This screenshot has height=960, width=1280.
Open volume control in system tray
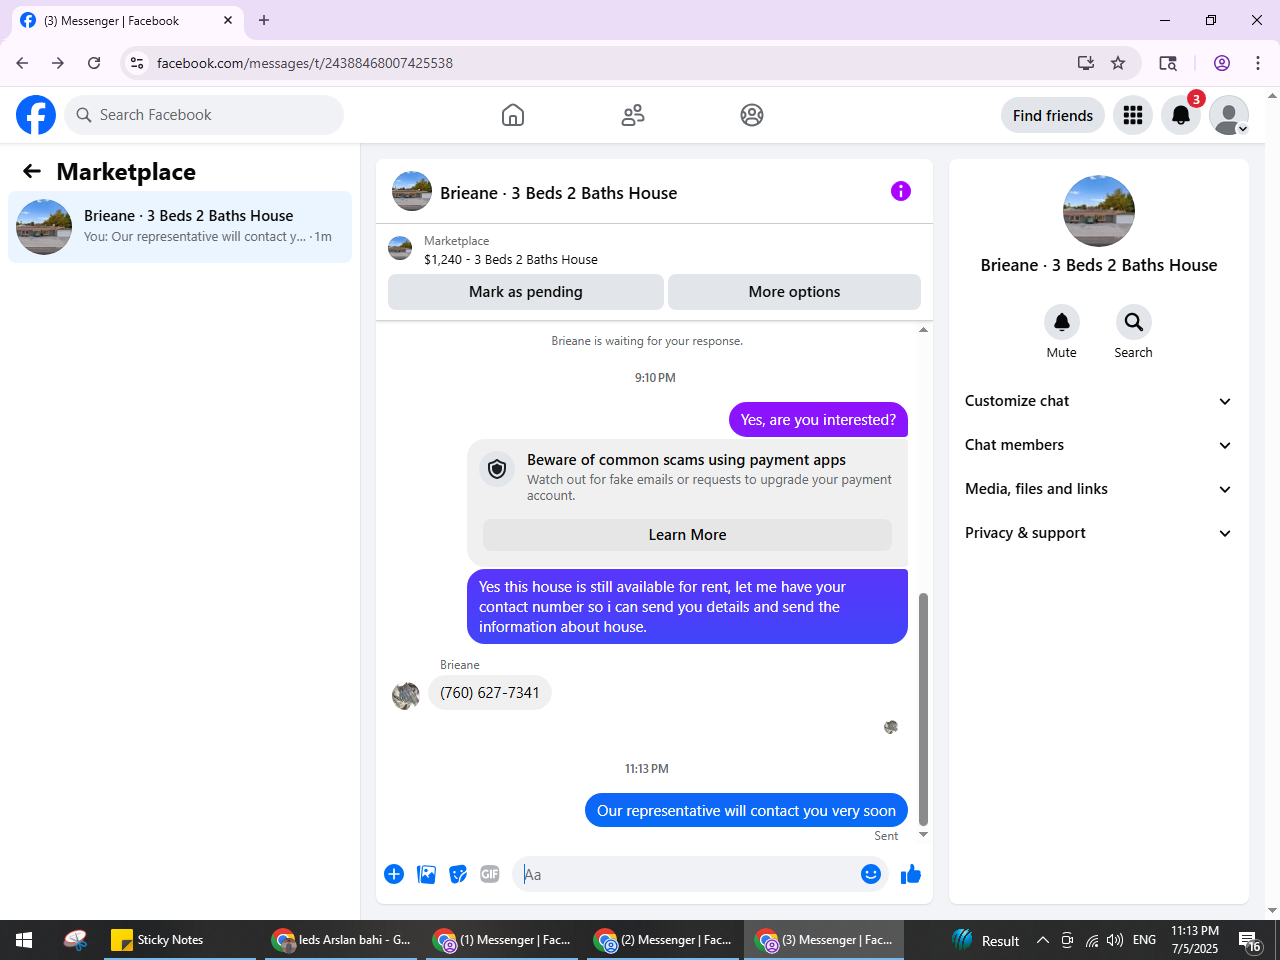pos(1115,940)
